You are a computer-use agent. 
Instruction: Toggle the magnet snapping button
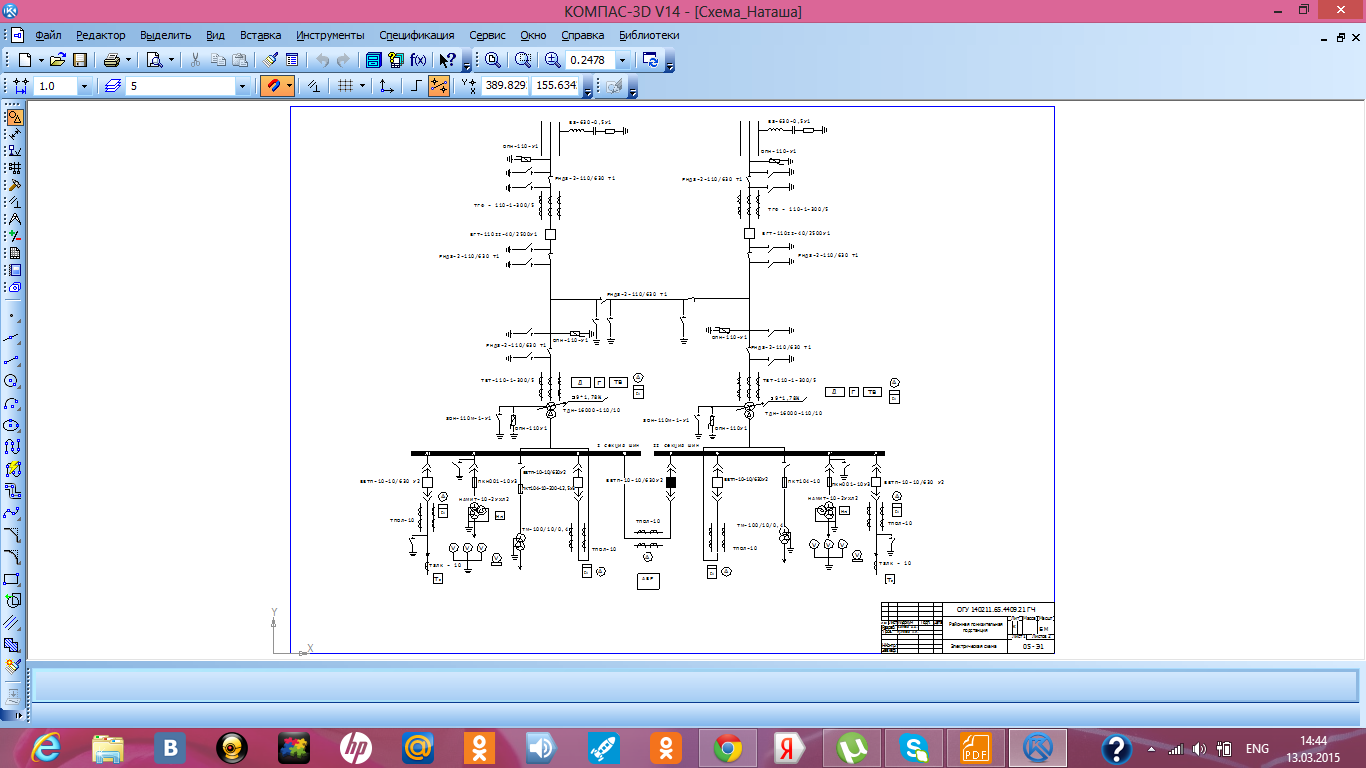[x=273, y=86]
